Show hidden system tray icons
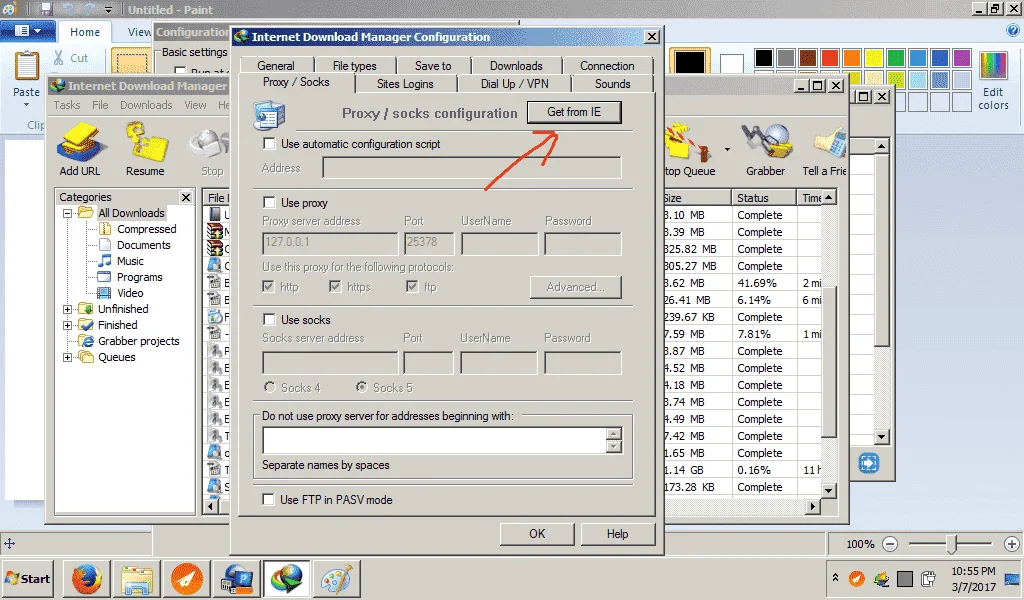 835,577
